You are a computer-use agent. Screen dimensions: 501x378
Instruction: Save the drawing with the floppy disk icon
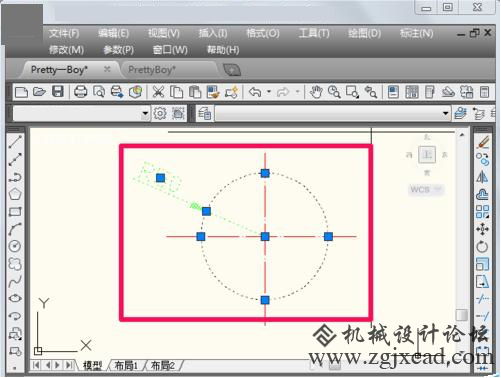click(x=58, y=92)
